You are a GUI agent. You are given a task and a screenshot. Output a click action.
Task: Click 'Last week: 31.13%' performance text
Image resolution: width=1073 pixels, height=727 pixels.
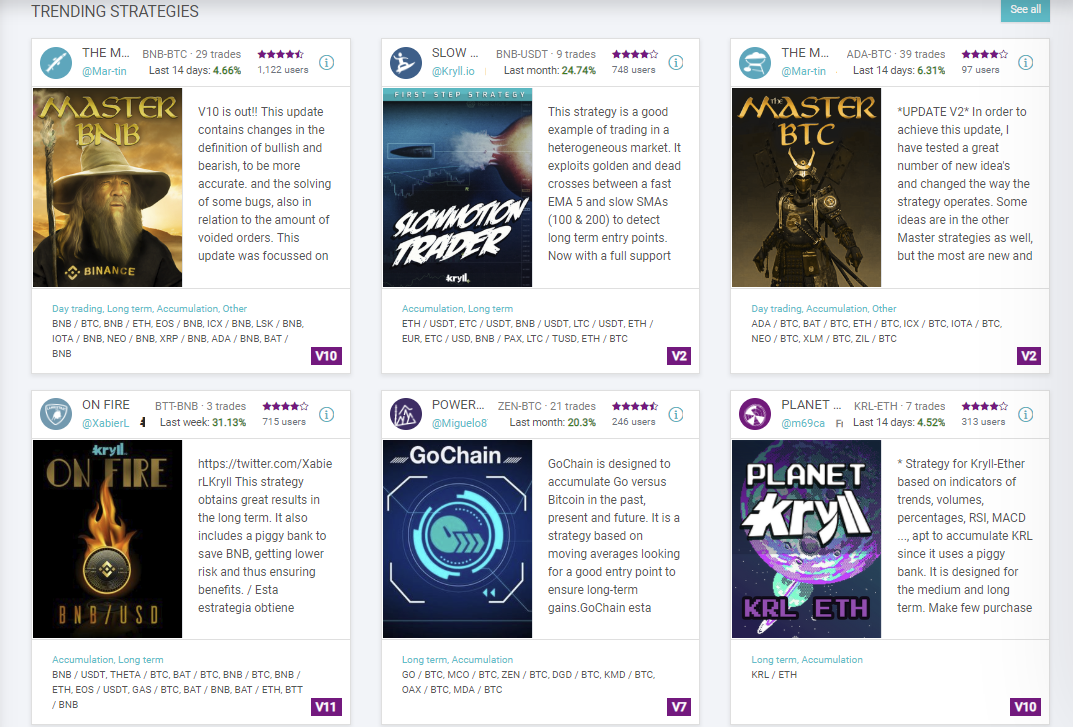coord(203,422)
